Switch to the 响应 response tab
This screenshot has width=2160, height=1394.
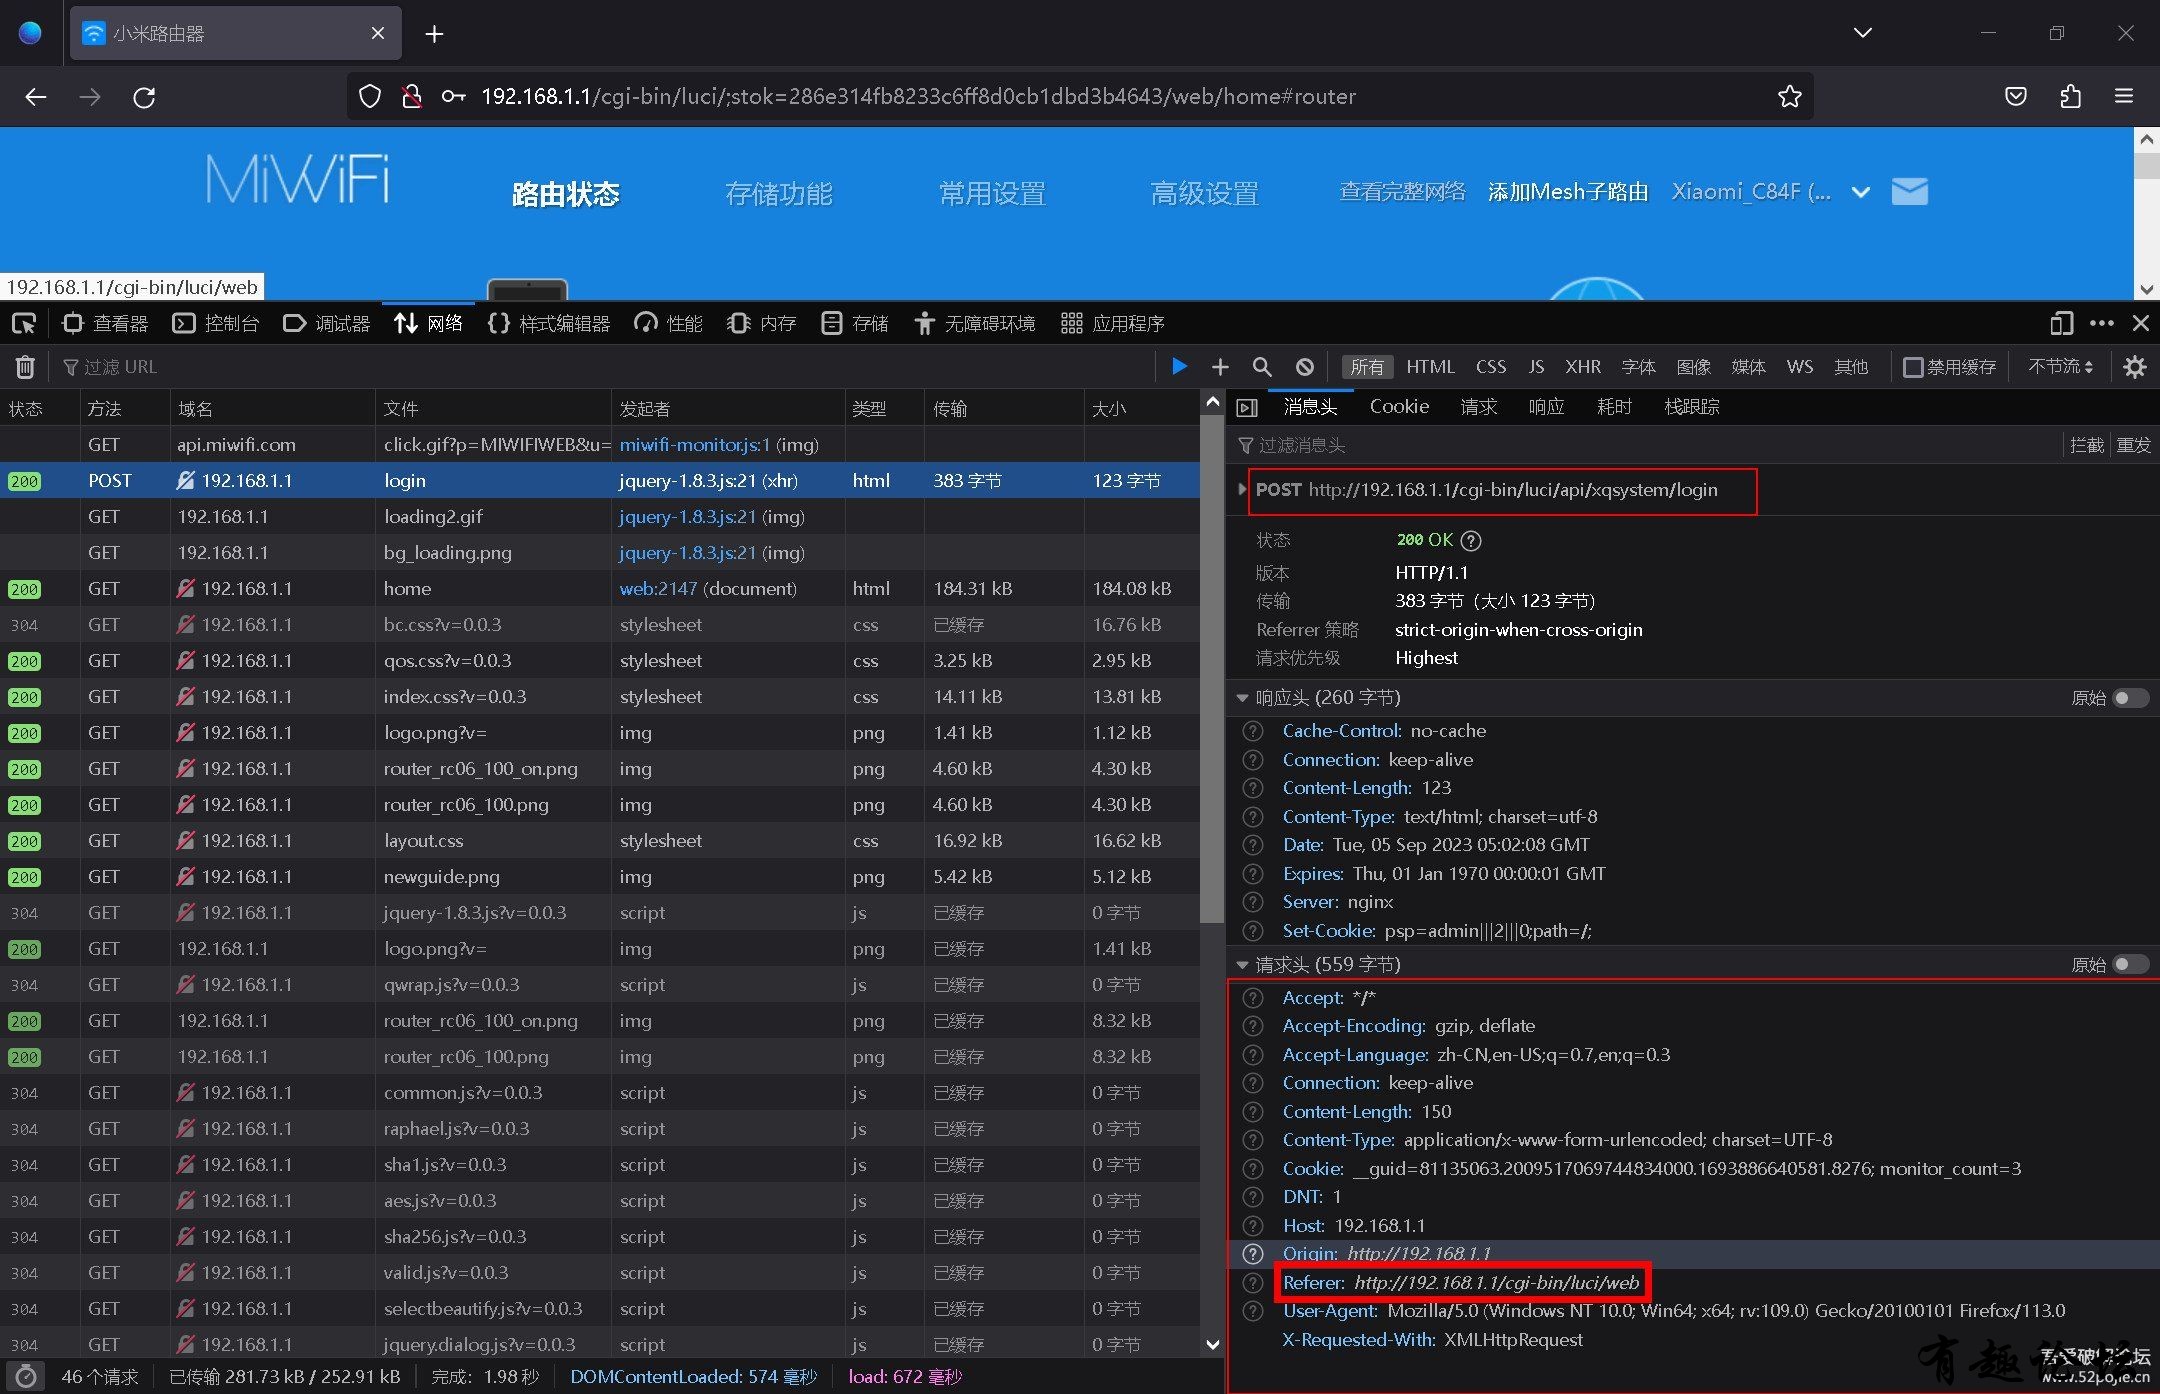pos(1546,407)
